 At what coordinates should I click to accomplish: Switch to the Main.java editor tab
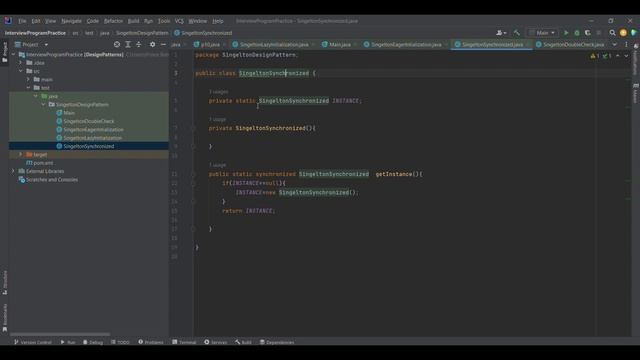340,44
